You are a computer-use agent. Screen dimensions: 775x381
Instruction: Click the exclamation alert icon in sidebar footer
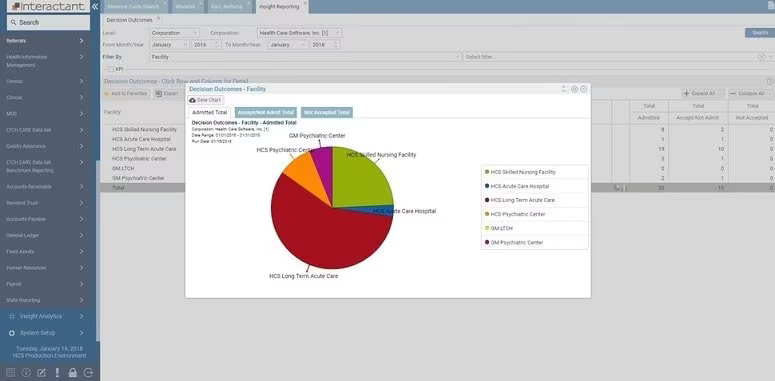coord(57,373)
